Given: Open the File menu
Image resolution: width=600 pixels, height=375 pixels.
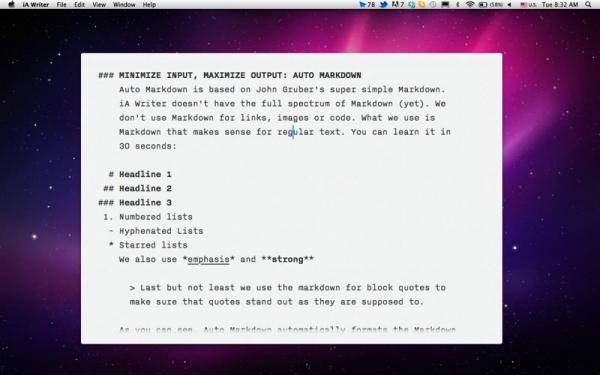Looking at the screenshot, I should click(61, 5).
